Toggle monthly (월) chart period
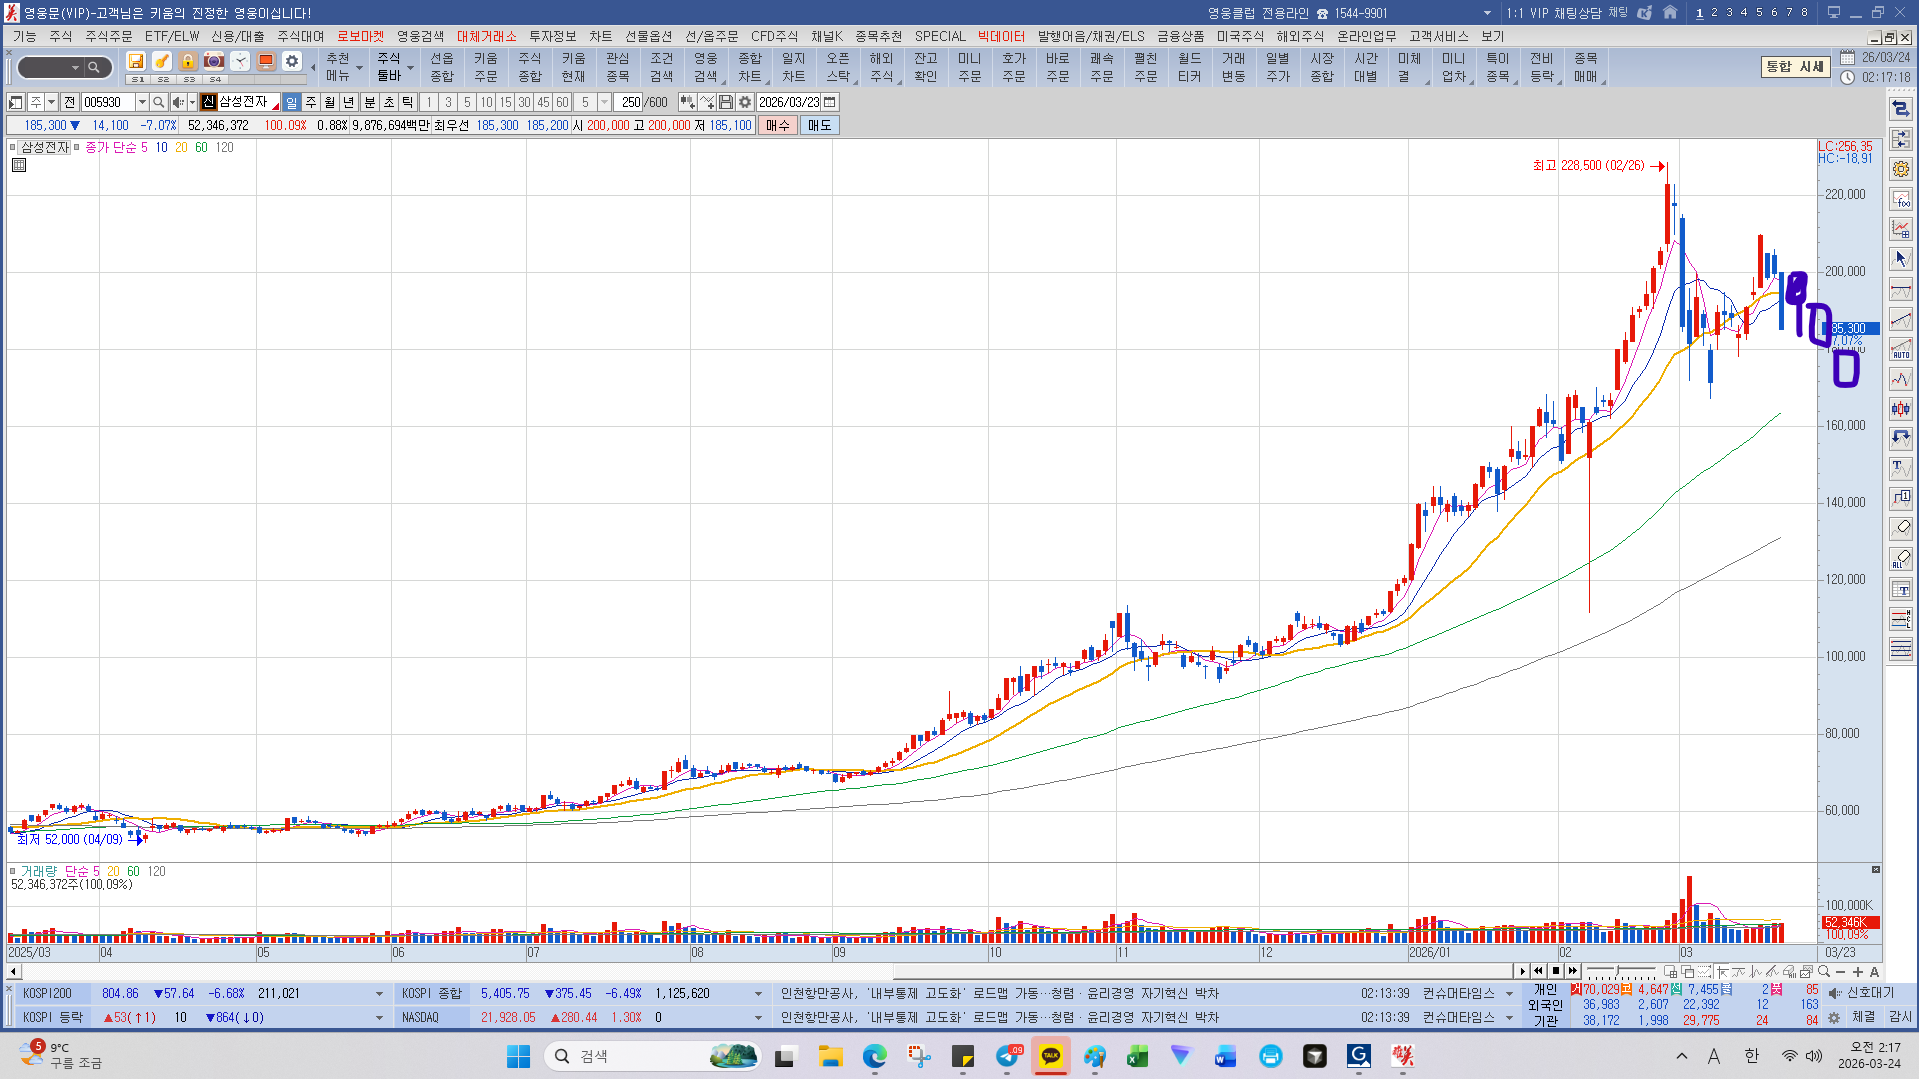1919x1079 pixels. (x=330, y=102)
